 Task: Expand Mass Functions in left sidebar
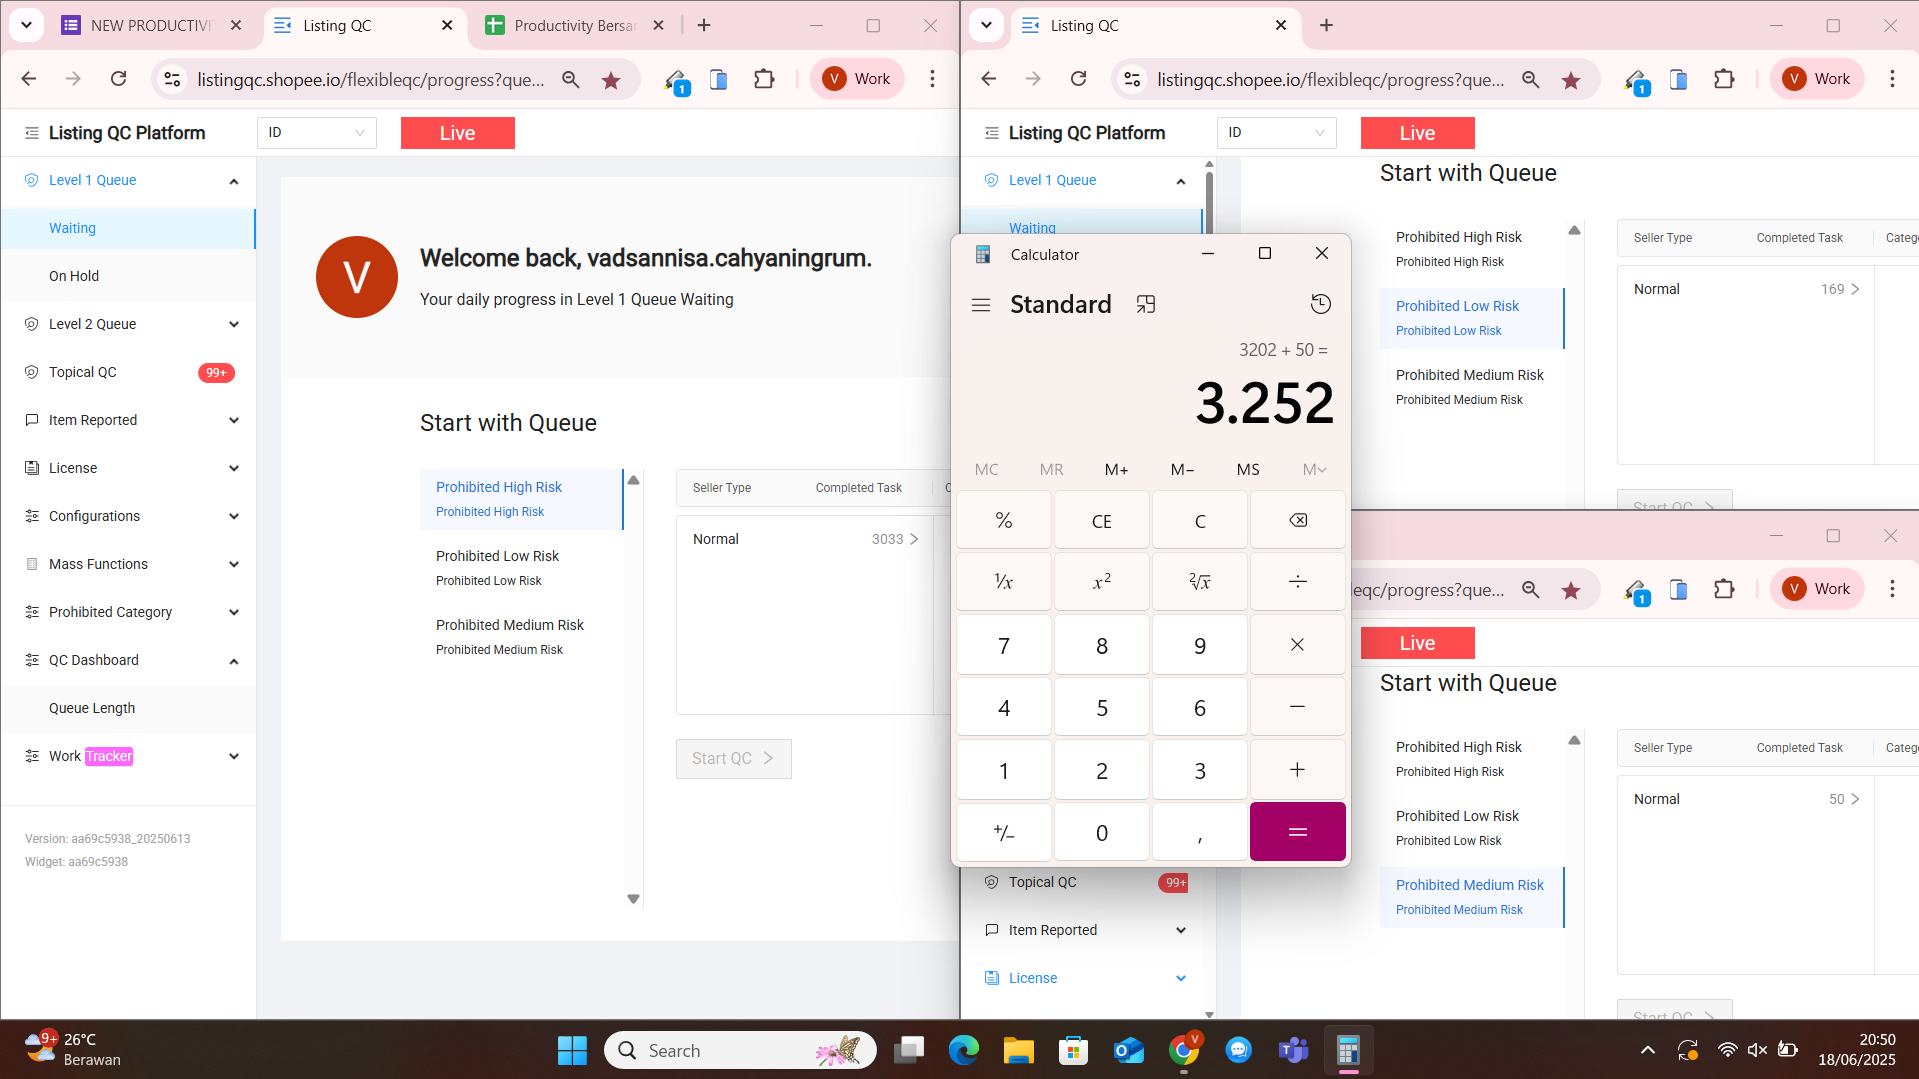tap(234, 564)
